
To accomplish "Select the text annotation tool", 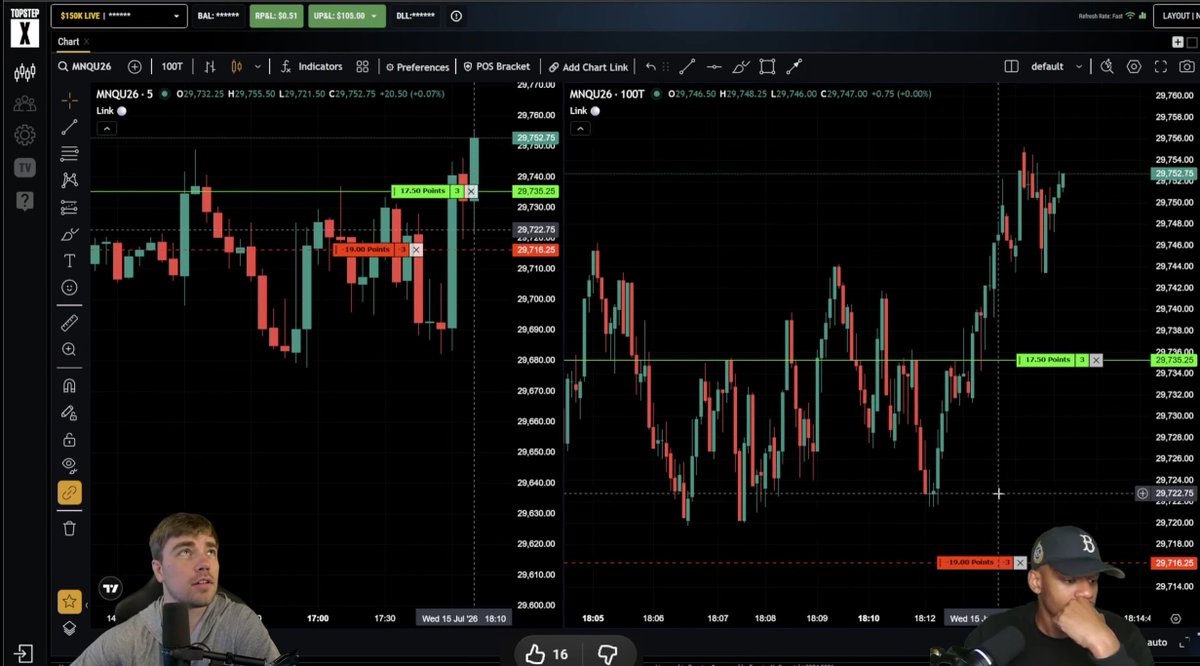I will pos(69,261).
